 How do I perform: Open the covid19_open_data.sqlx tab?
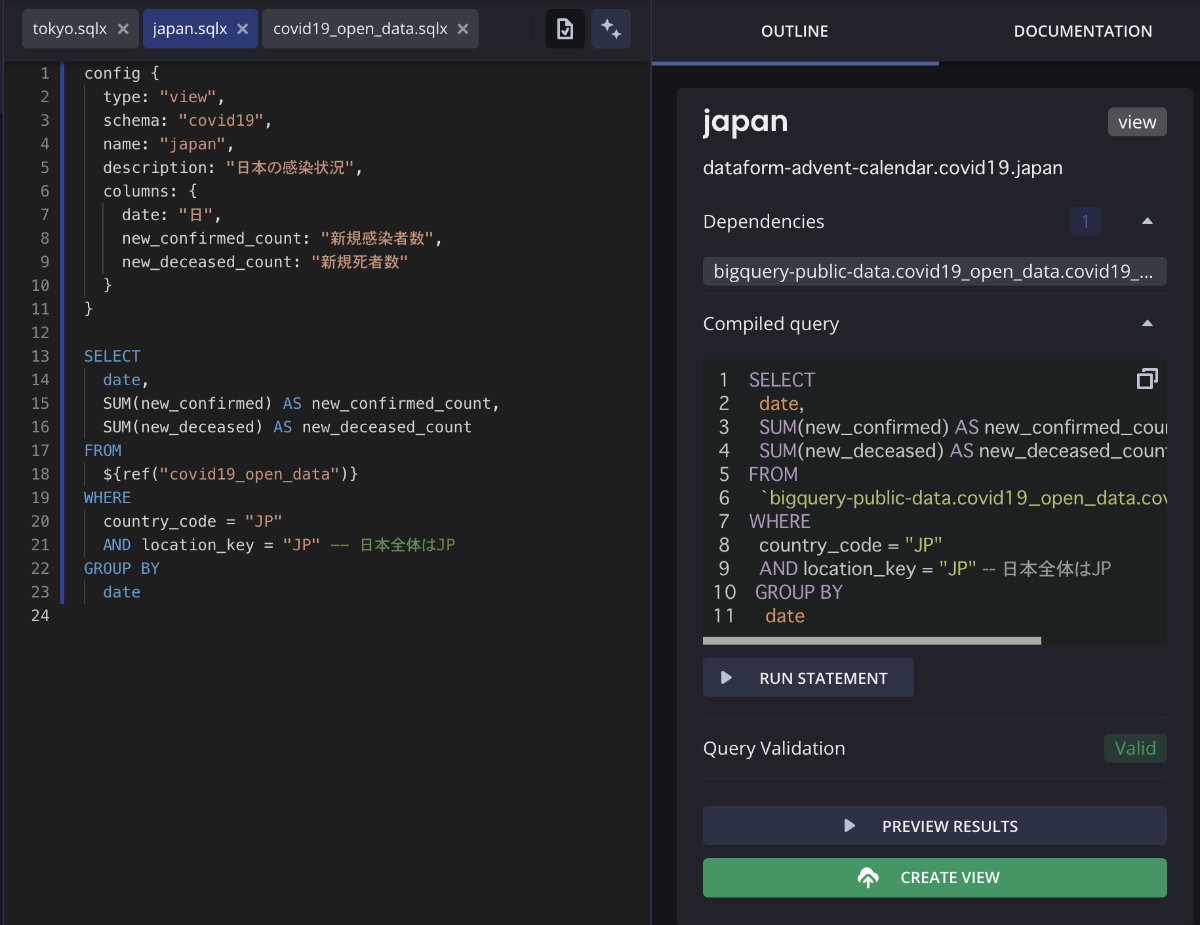(360, 29)
